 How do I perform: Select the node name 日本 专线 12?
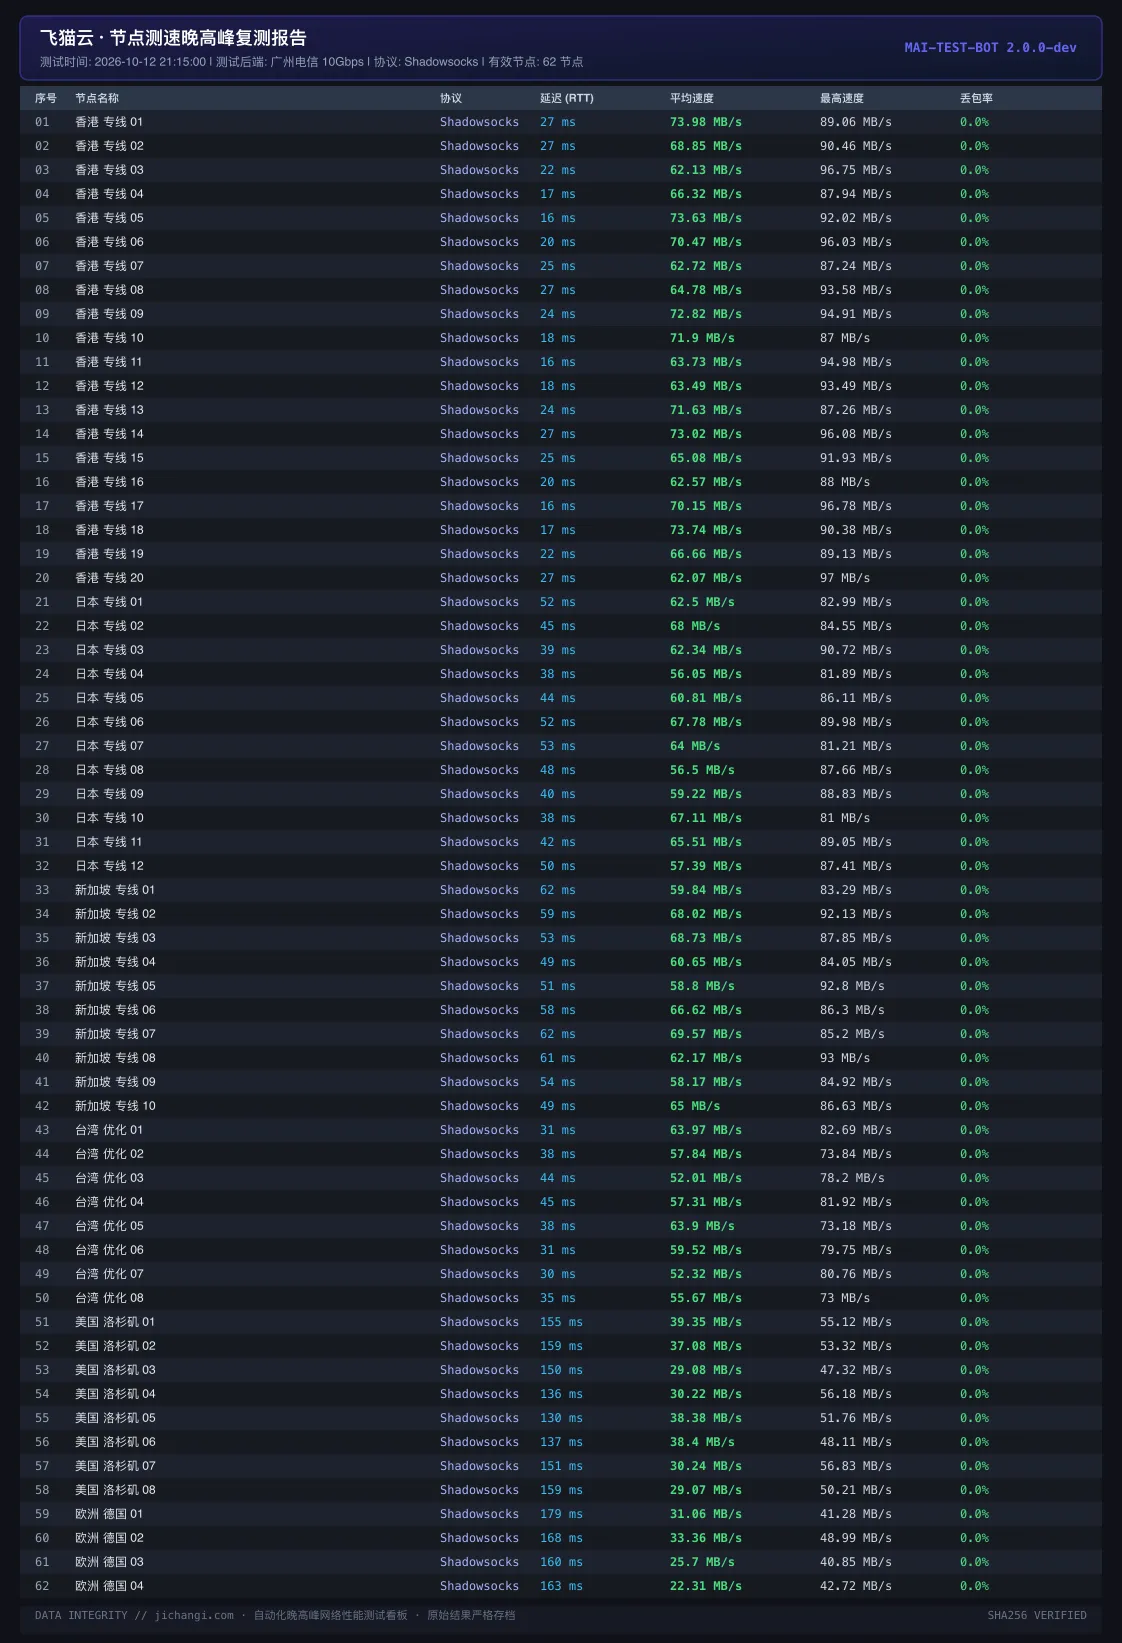pyautogui.click(x=109, y=866)
